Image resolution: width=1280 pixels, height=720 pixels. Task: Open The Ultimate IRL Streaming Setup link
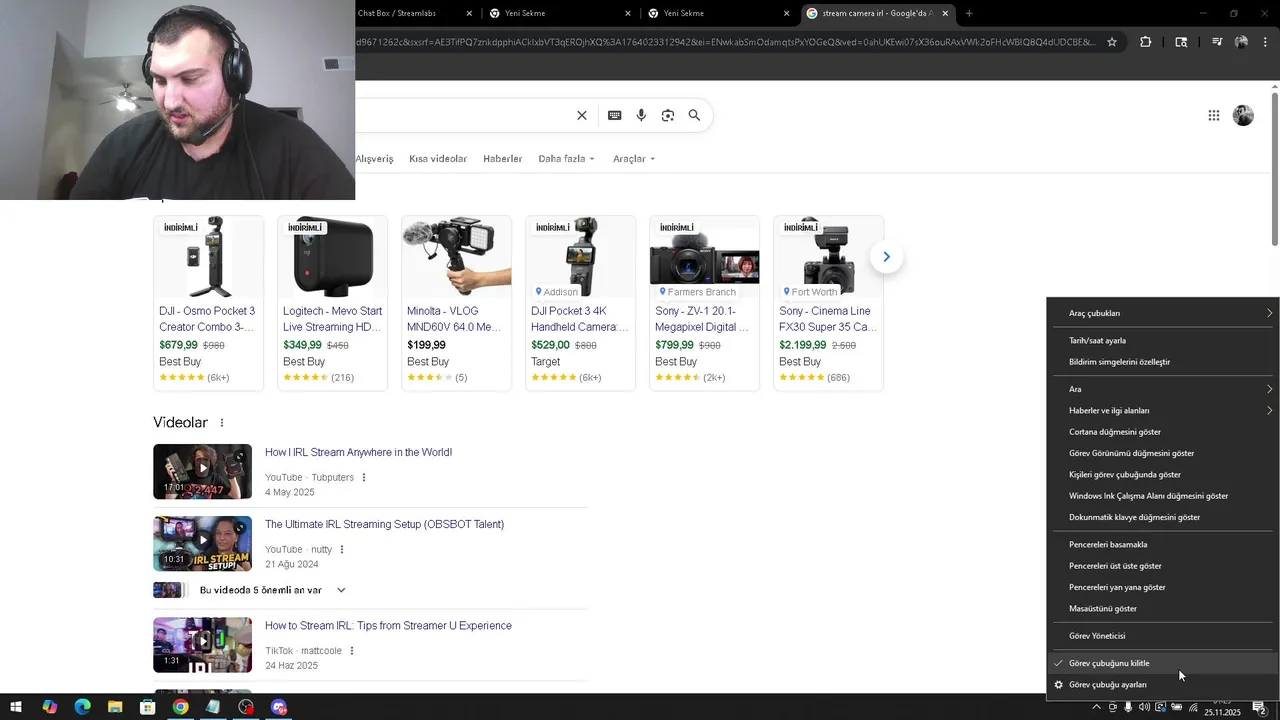pyautogui.click(x=384, y=524)
